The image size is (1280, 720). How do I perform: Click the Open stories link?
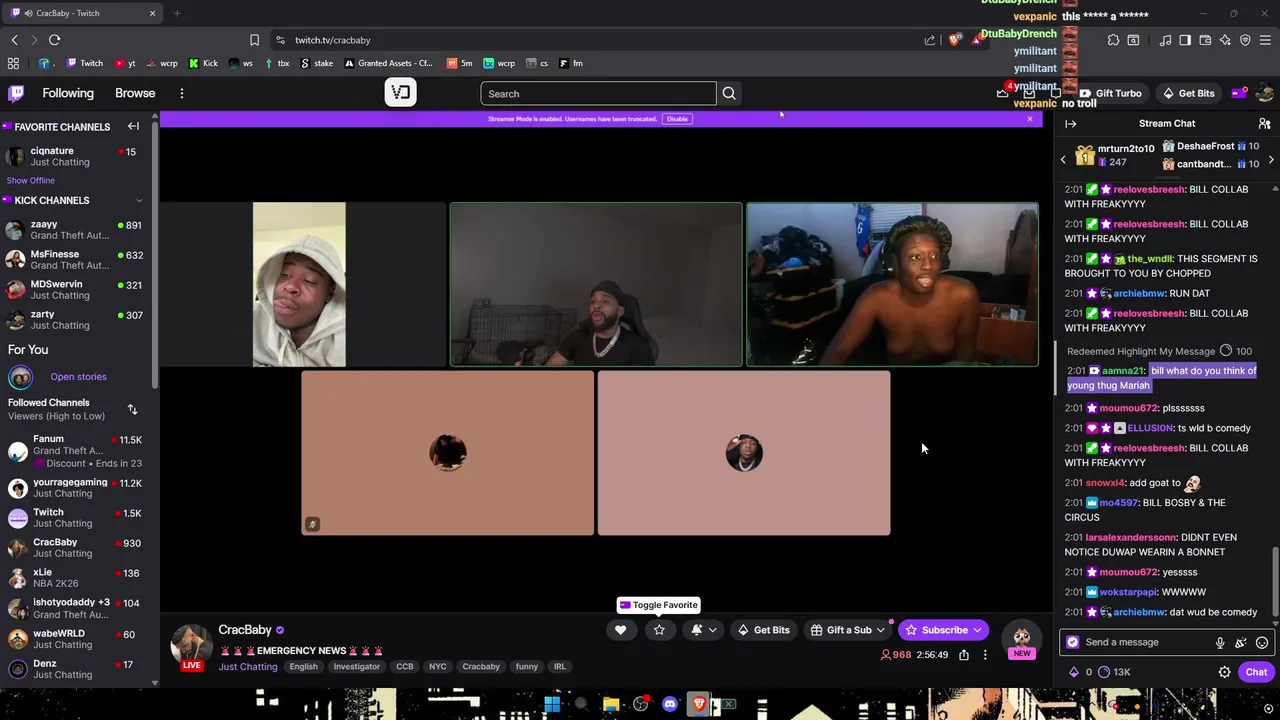pos(78,377)
